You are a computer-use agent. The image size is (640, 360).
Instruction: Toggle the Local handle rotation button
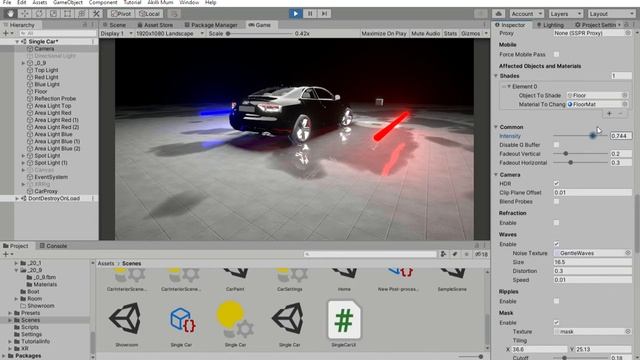149,13
